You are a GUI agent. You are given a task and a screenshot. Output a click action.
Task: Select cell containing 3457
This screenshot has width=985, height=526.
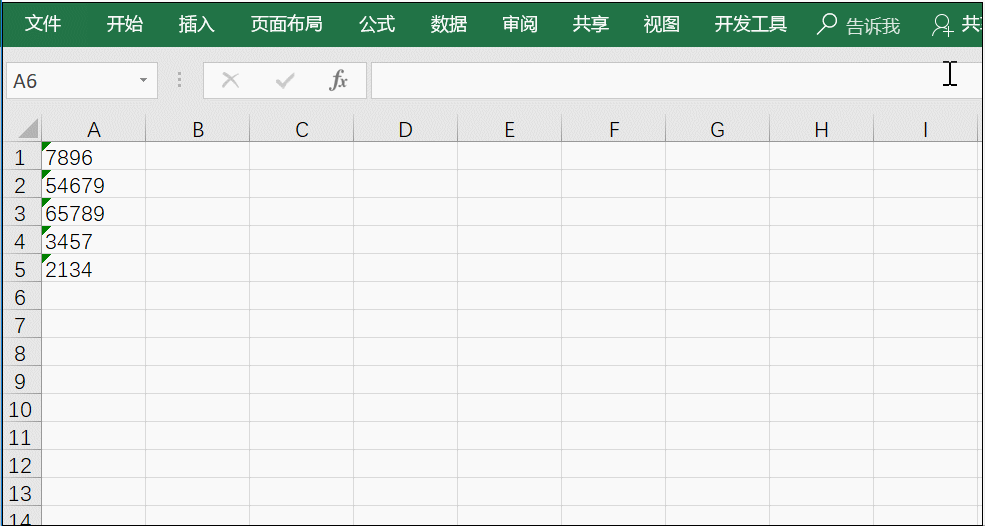94,241
